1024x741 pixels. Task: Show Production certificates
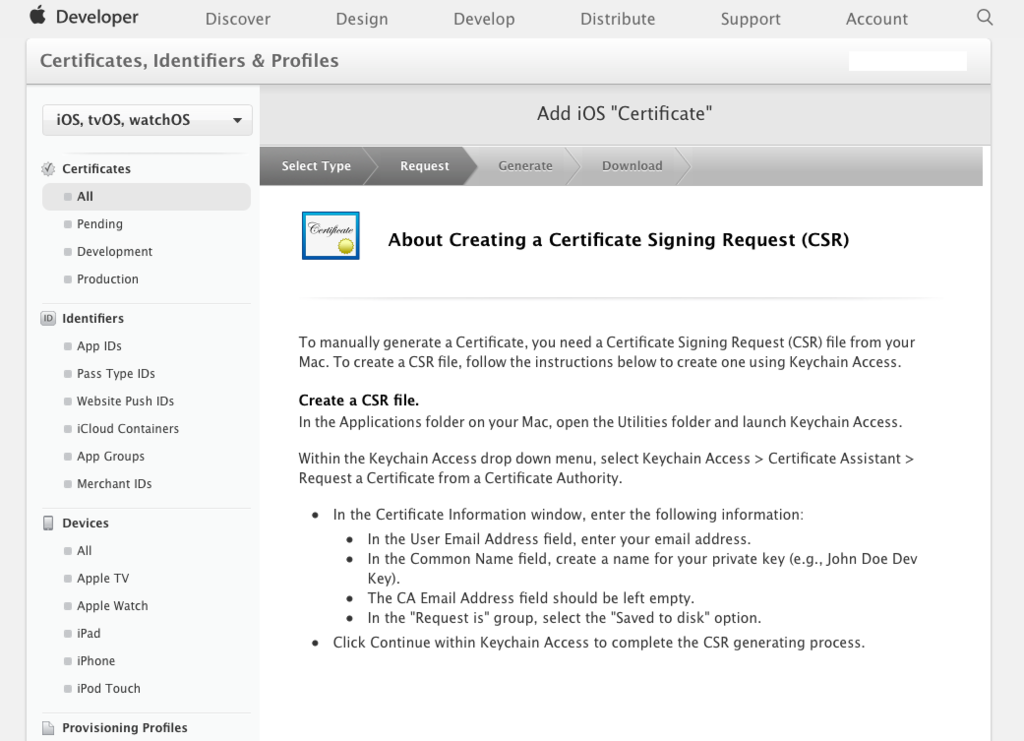[107, 279]
